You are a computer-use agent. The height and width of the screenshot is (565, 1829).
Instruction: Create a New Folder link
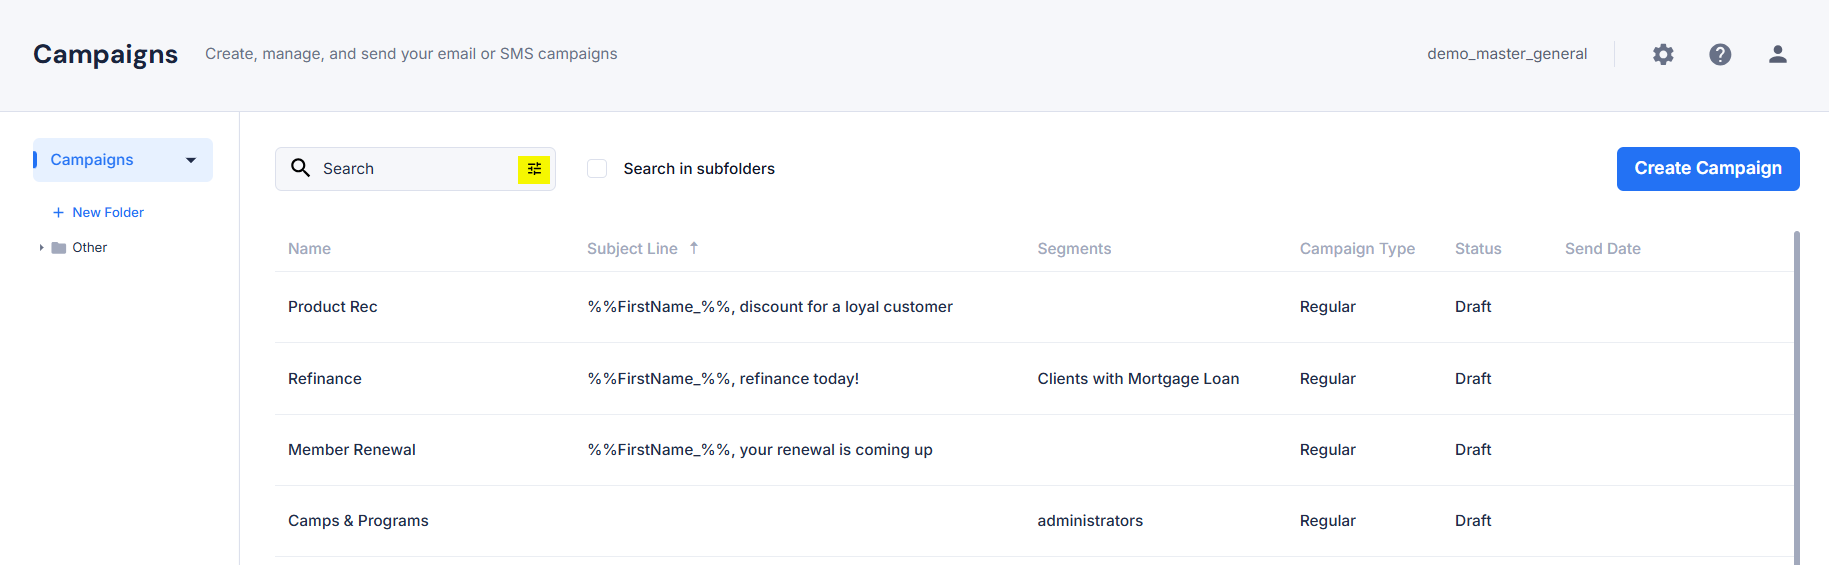(108, 212)
